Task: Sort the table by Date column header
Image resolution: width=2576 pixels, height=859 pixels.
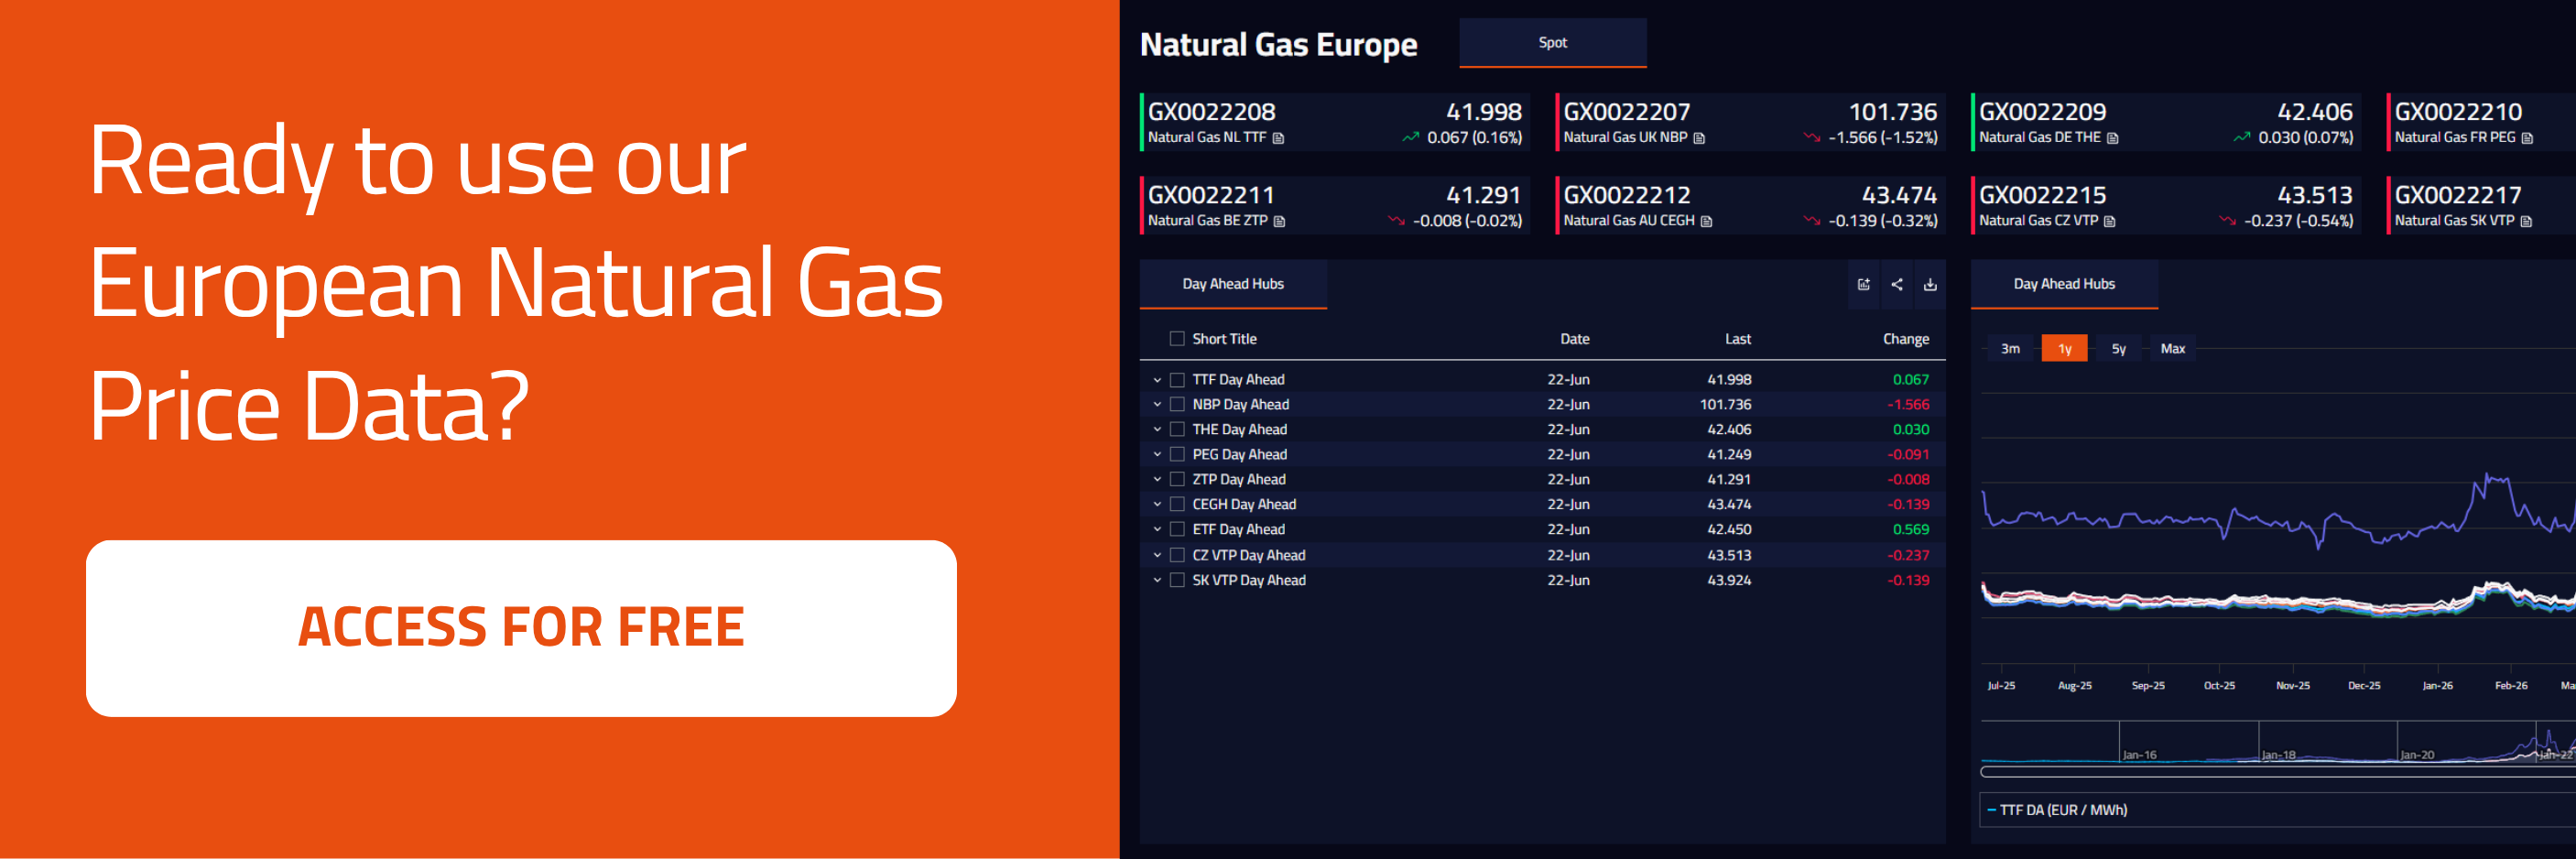Action: (1574, 339)
